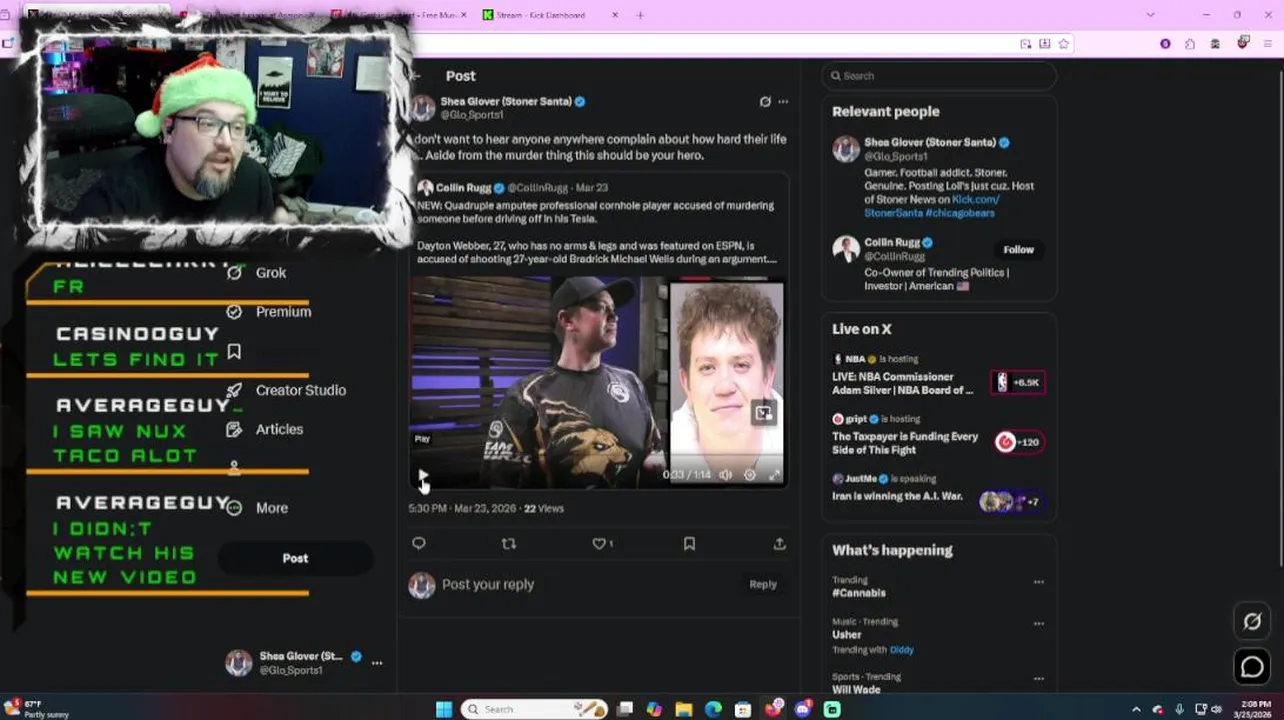Click the reply comment icon under post
The image size is (1284, 720).
click(x=419, y=543)
